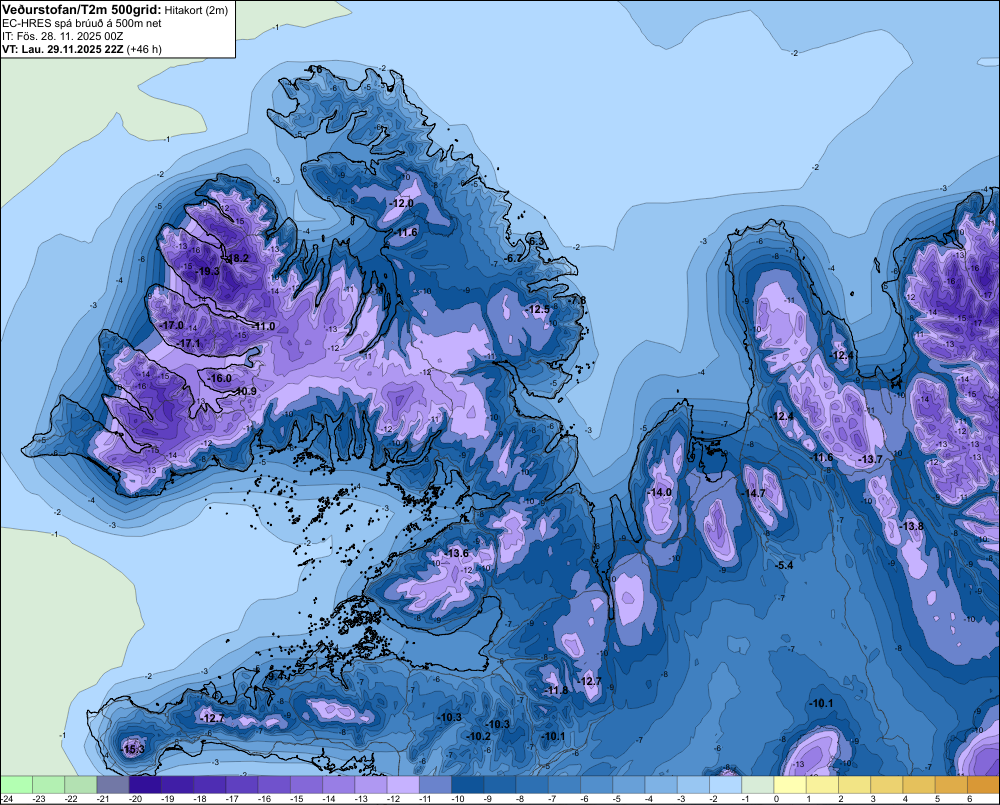Click the -15 label in the bottom legend
The image size is (1000, 805).
(296, 799)
